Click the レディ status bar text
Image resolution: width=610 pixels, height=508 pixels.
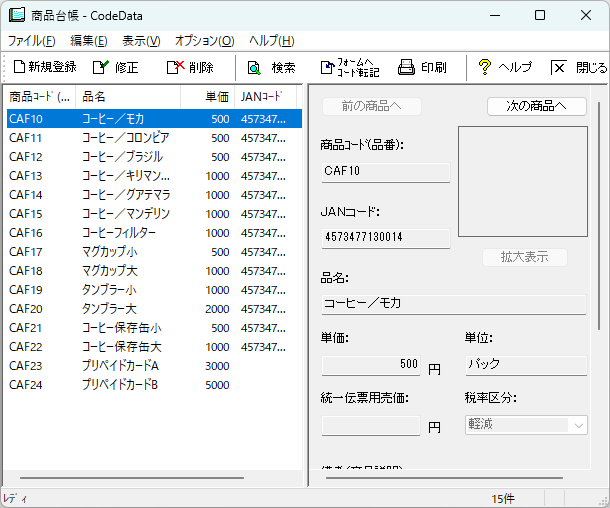[x=15, y=498]
